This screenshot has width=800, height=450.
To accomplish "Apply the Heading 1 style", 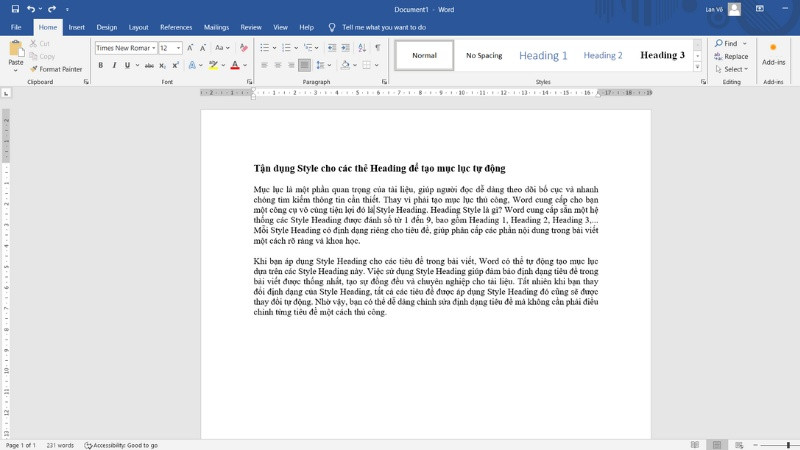I will coord(543,56).
